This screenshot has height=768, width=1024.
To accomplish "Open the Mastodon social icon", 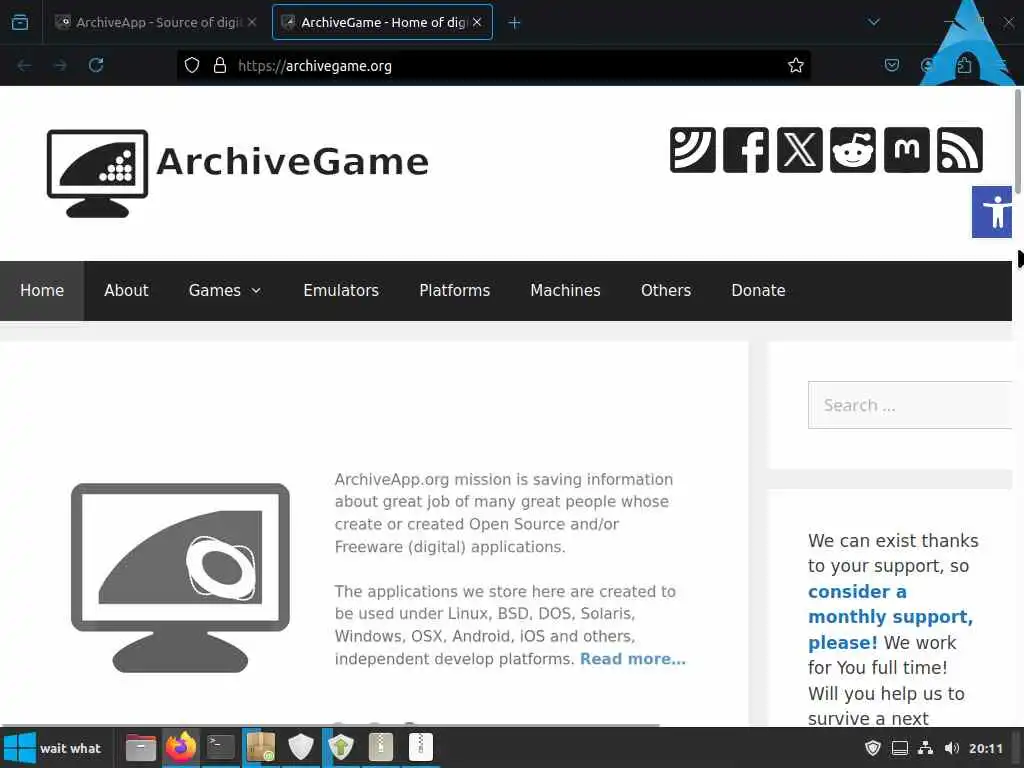I will pyautogui.click(x=906, y=150).
